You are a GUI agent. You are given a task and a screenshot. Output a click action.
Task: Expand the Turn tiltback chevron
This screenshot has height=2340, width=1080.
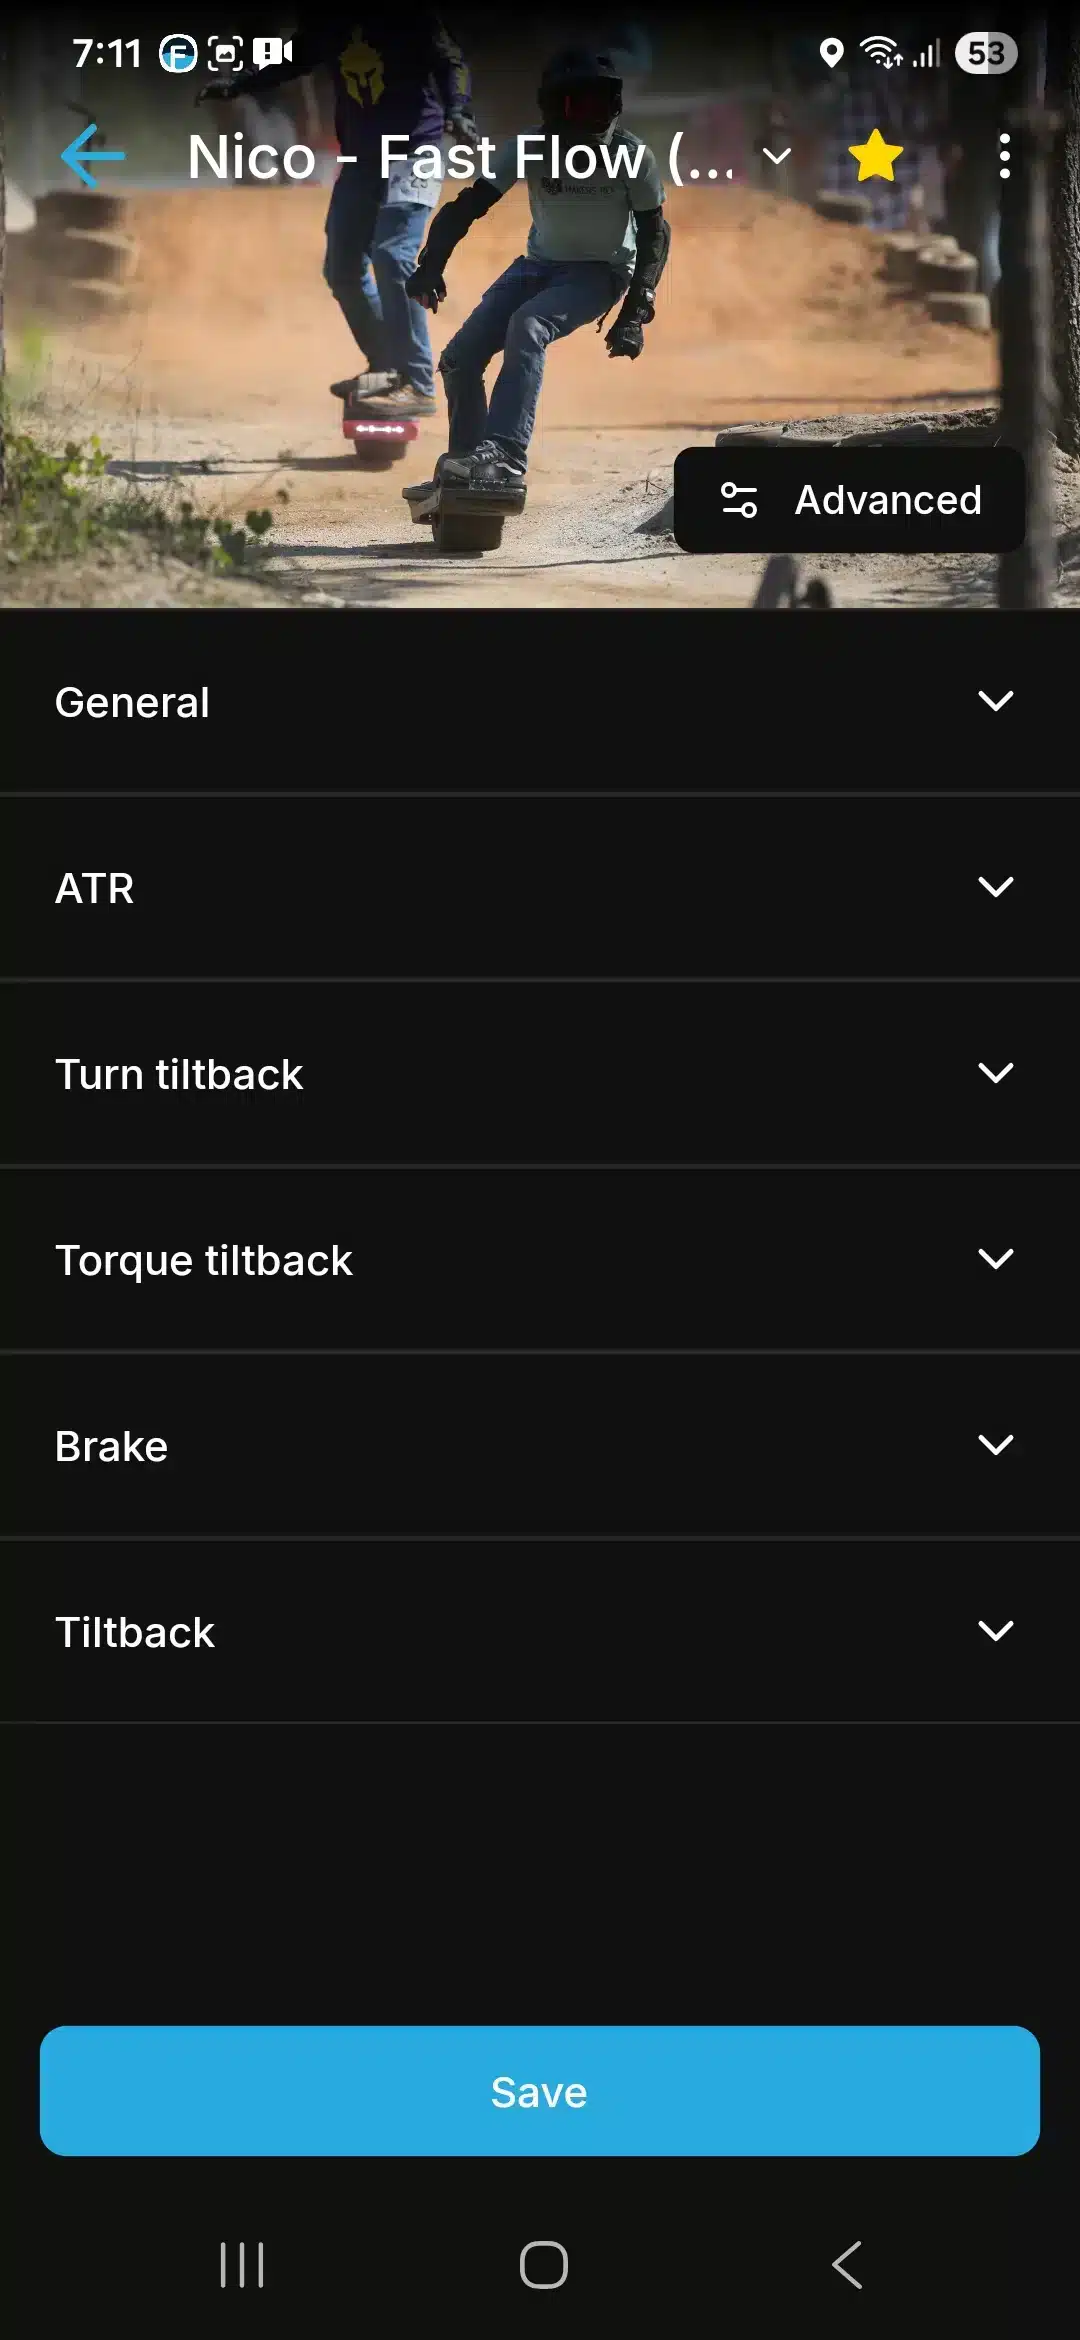(995, 1074)
